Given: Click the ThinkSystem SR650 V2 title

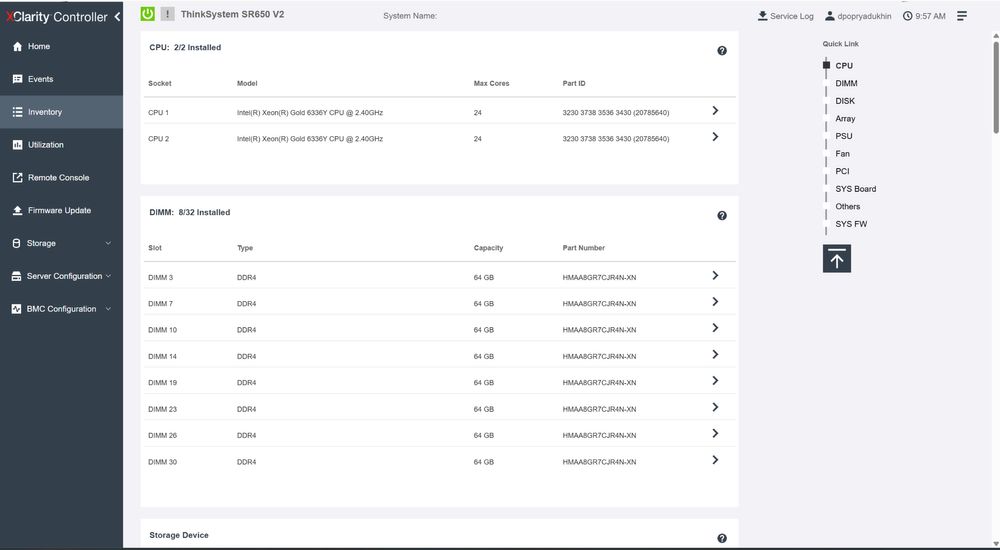Looking at the screenshot, I should coord(232,14).
